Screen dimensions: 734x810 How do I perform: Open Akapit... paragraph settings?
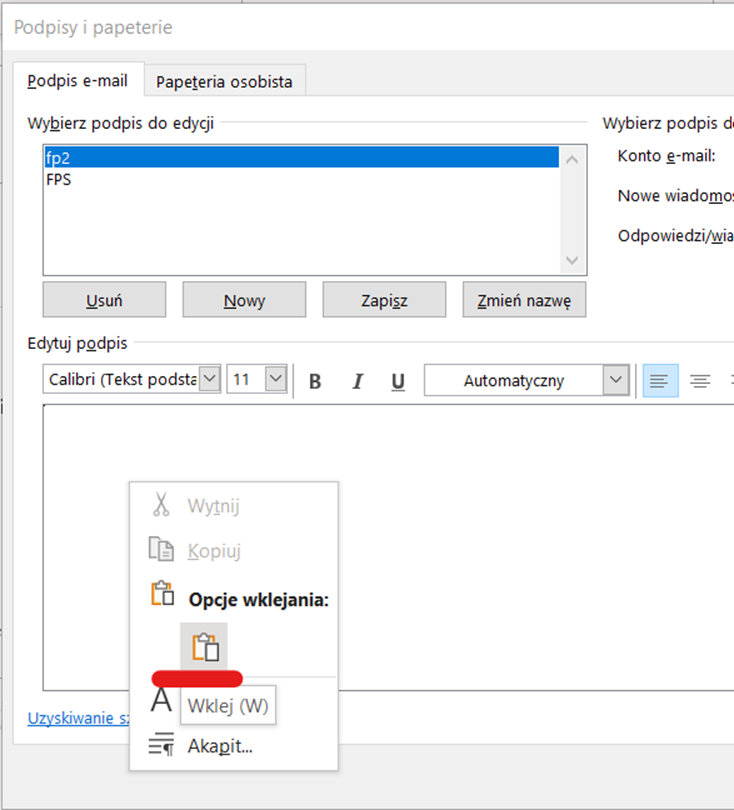219,745
